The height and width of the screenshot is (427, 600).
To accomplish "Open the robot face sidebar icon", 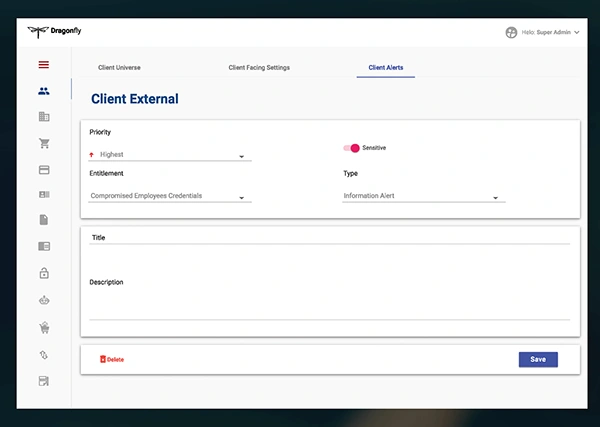I will [44, 300].
